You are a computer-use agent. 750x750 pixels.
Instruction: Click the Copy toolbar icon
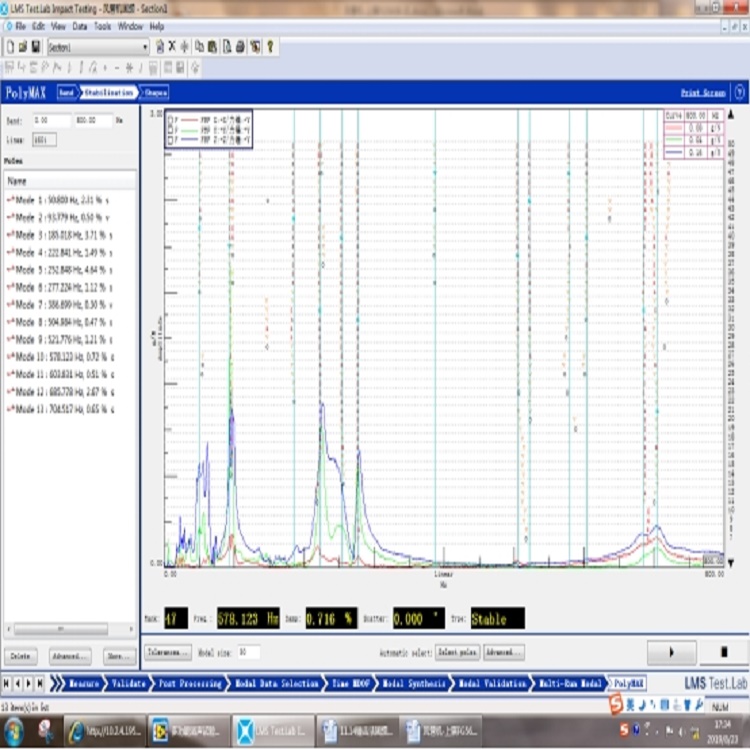pos(199,46)
